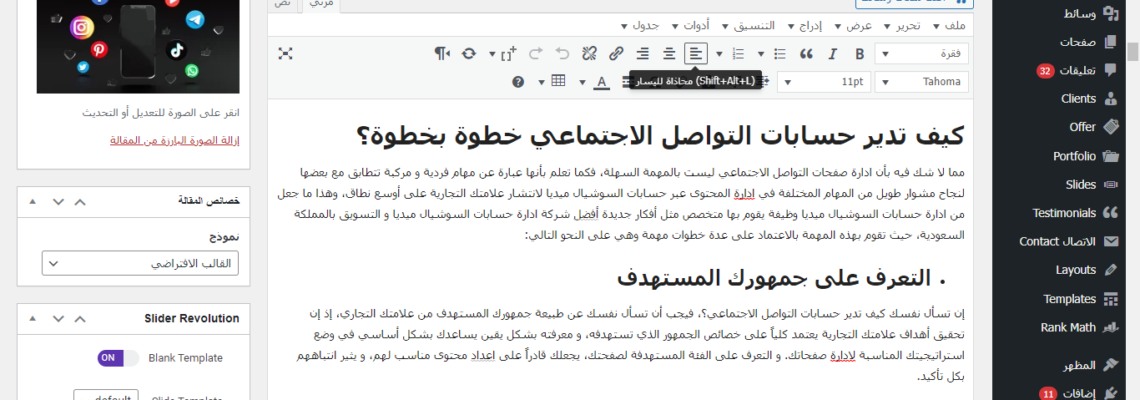Collapse the خصائص المقالة panel triangle
The image size is (1140, 400).
(31, 201)
